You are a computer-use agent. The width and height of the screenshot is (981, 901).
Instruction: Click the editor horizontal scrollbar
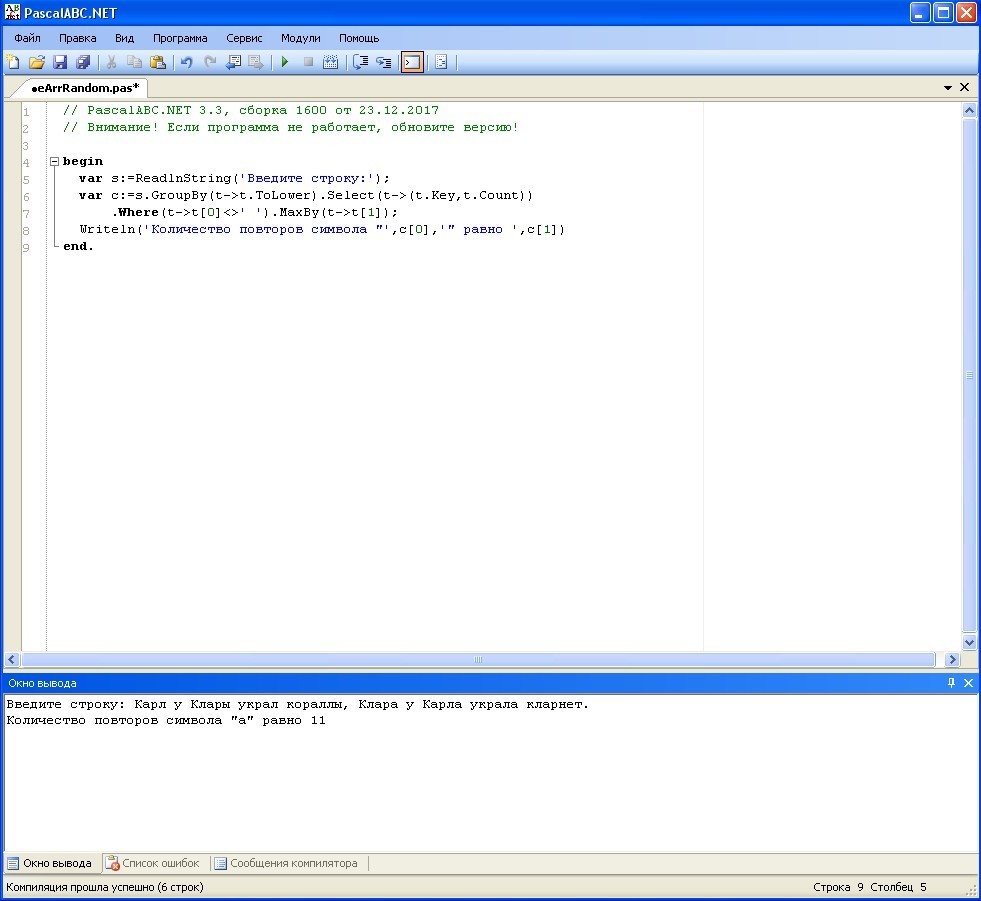478,660
